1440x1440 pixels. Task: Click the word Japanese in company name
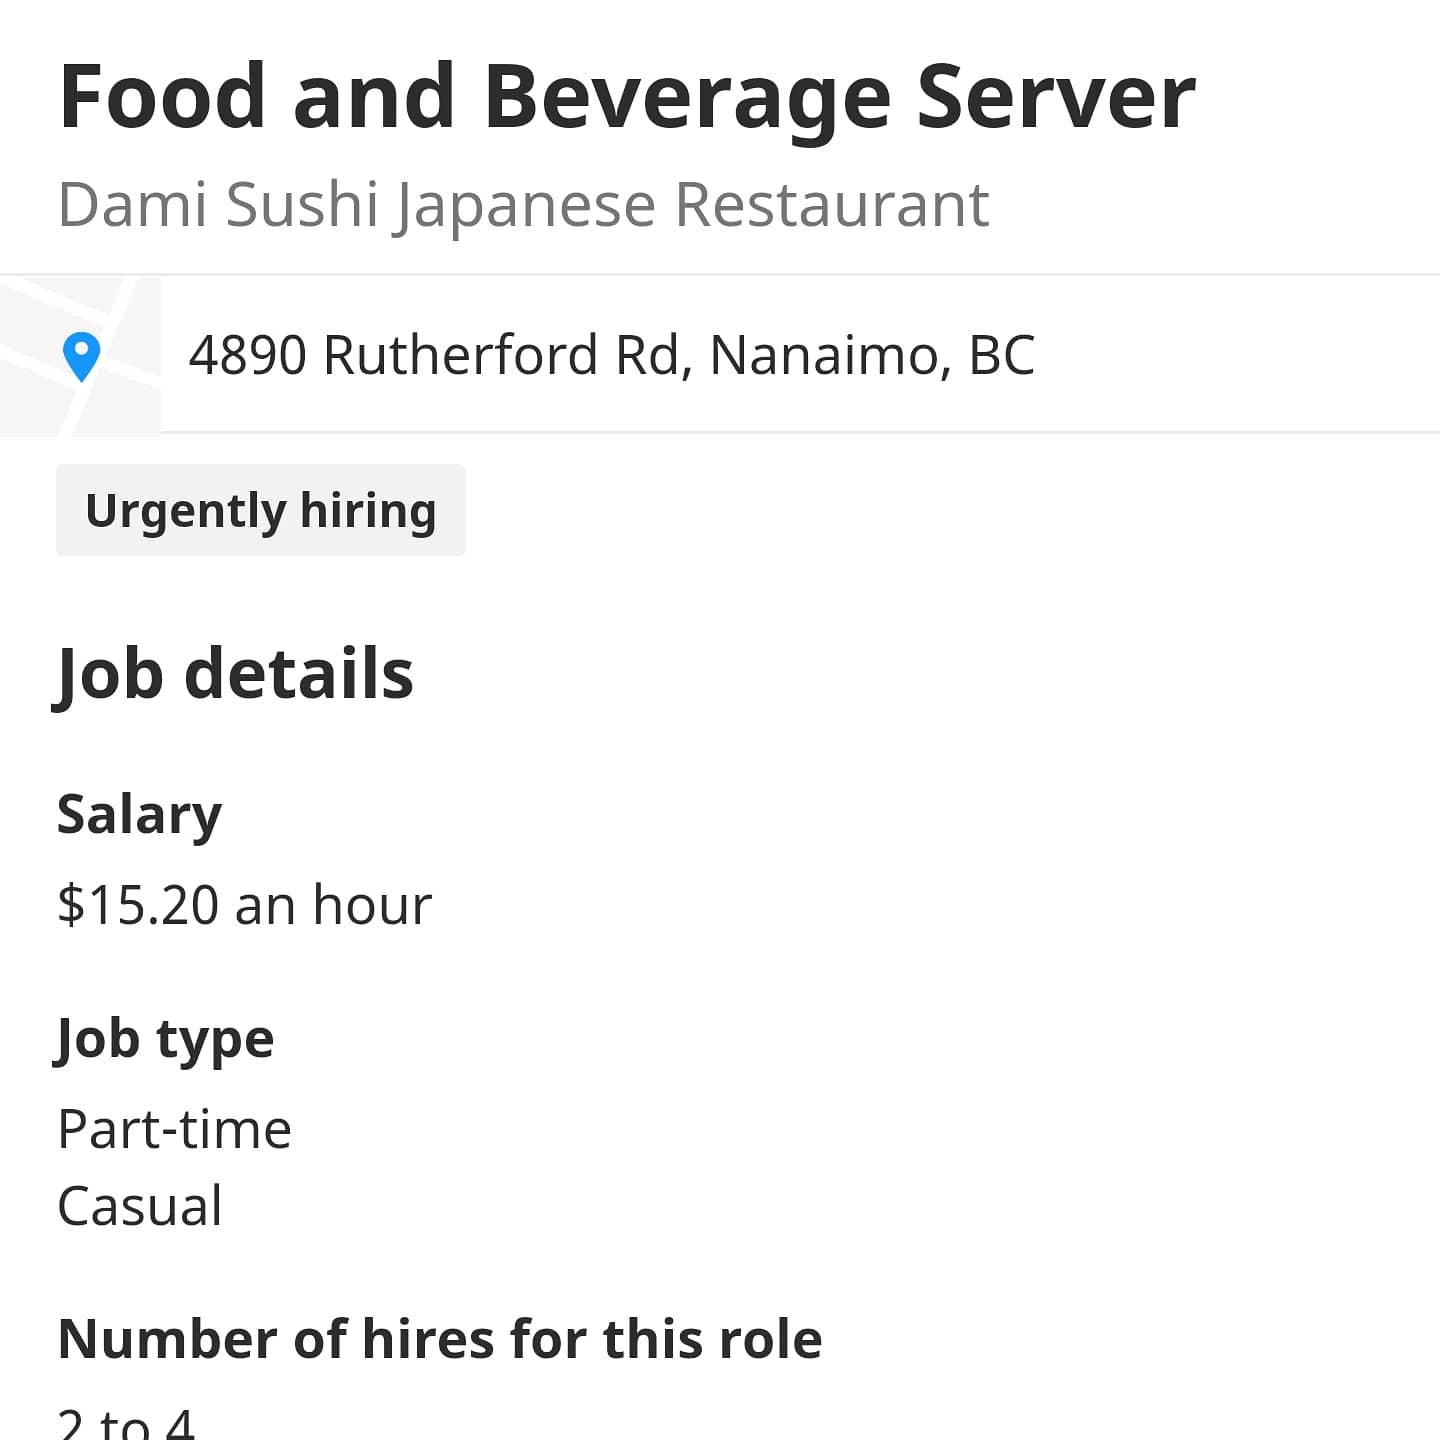coord(526,204)
